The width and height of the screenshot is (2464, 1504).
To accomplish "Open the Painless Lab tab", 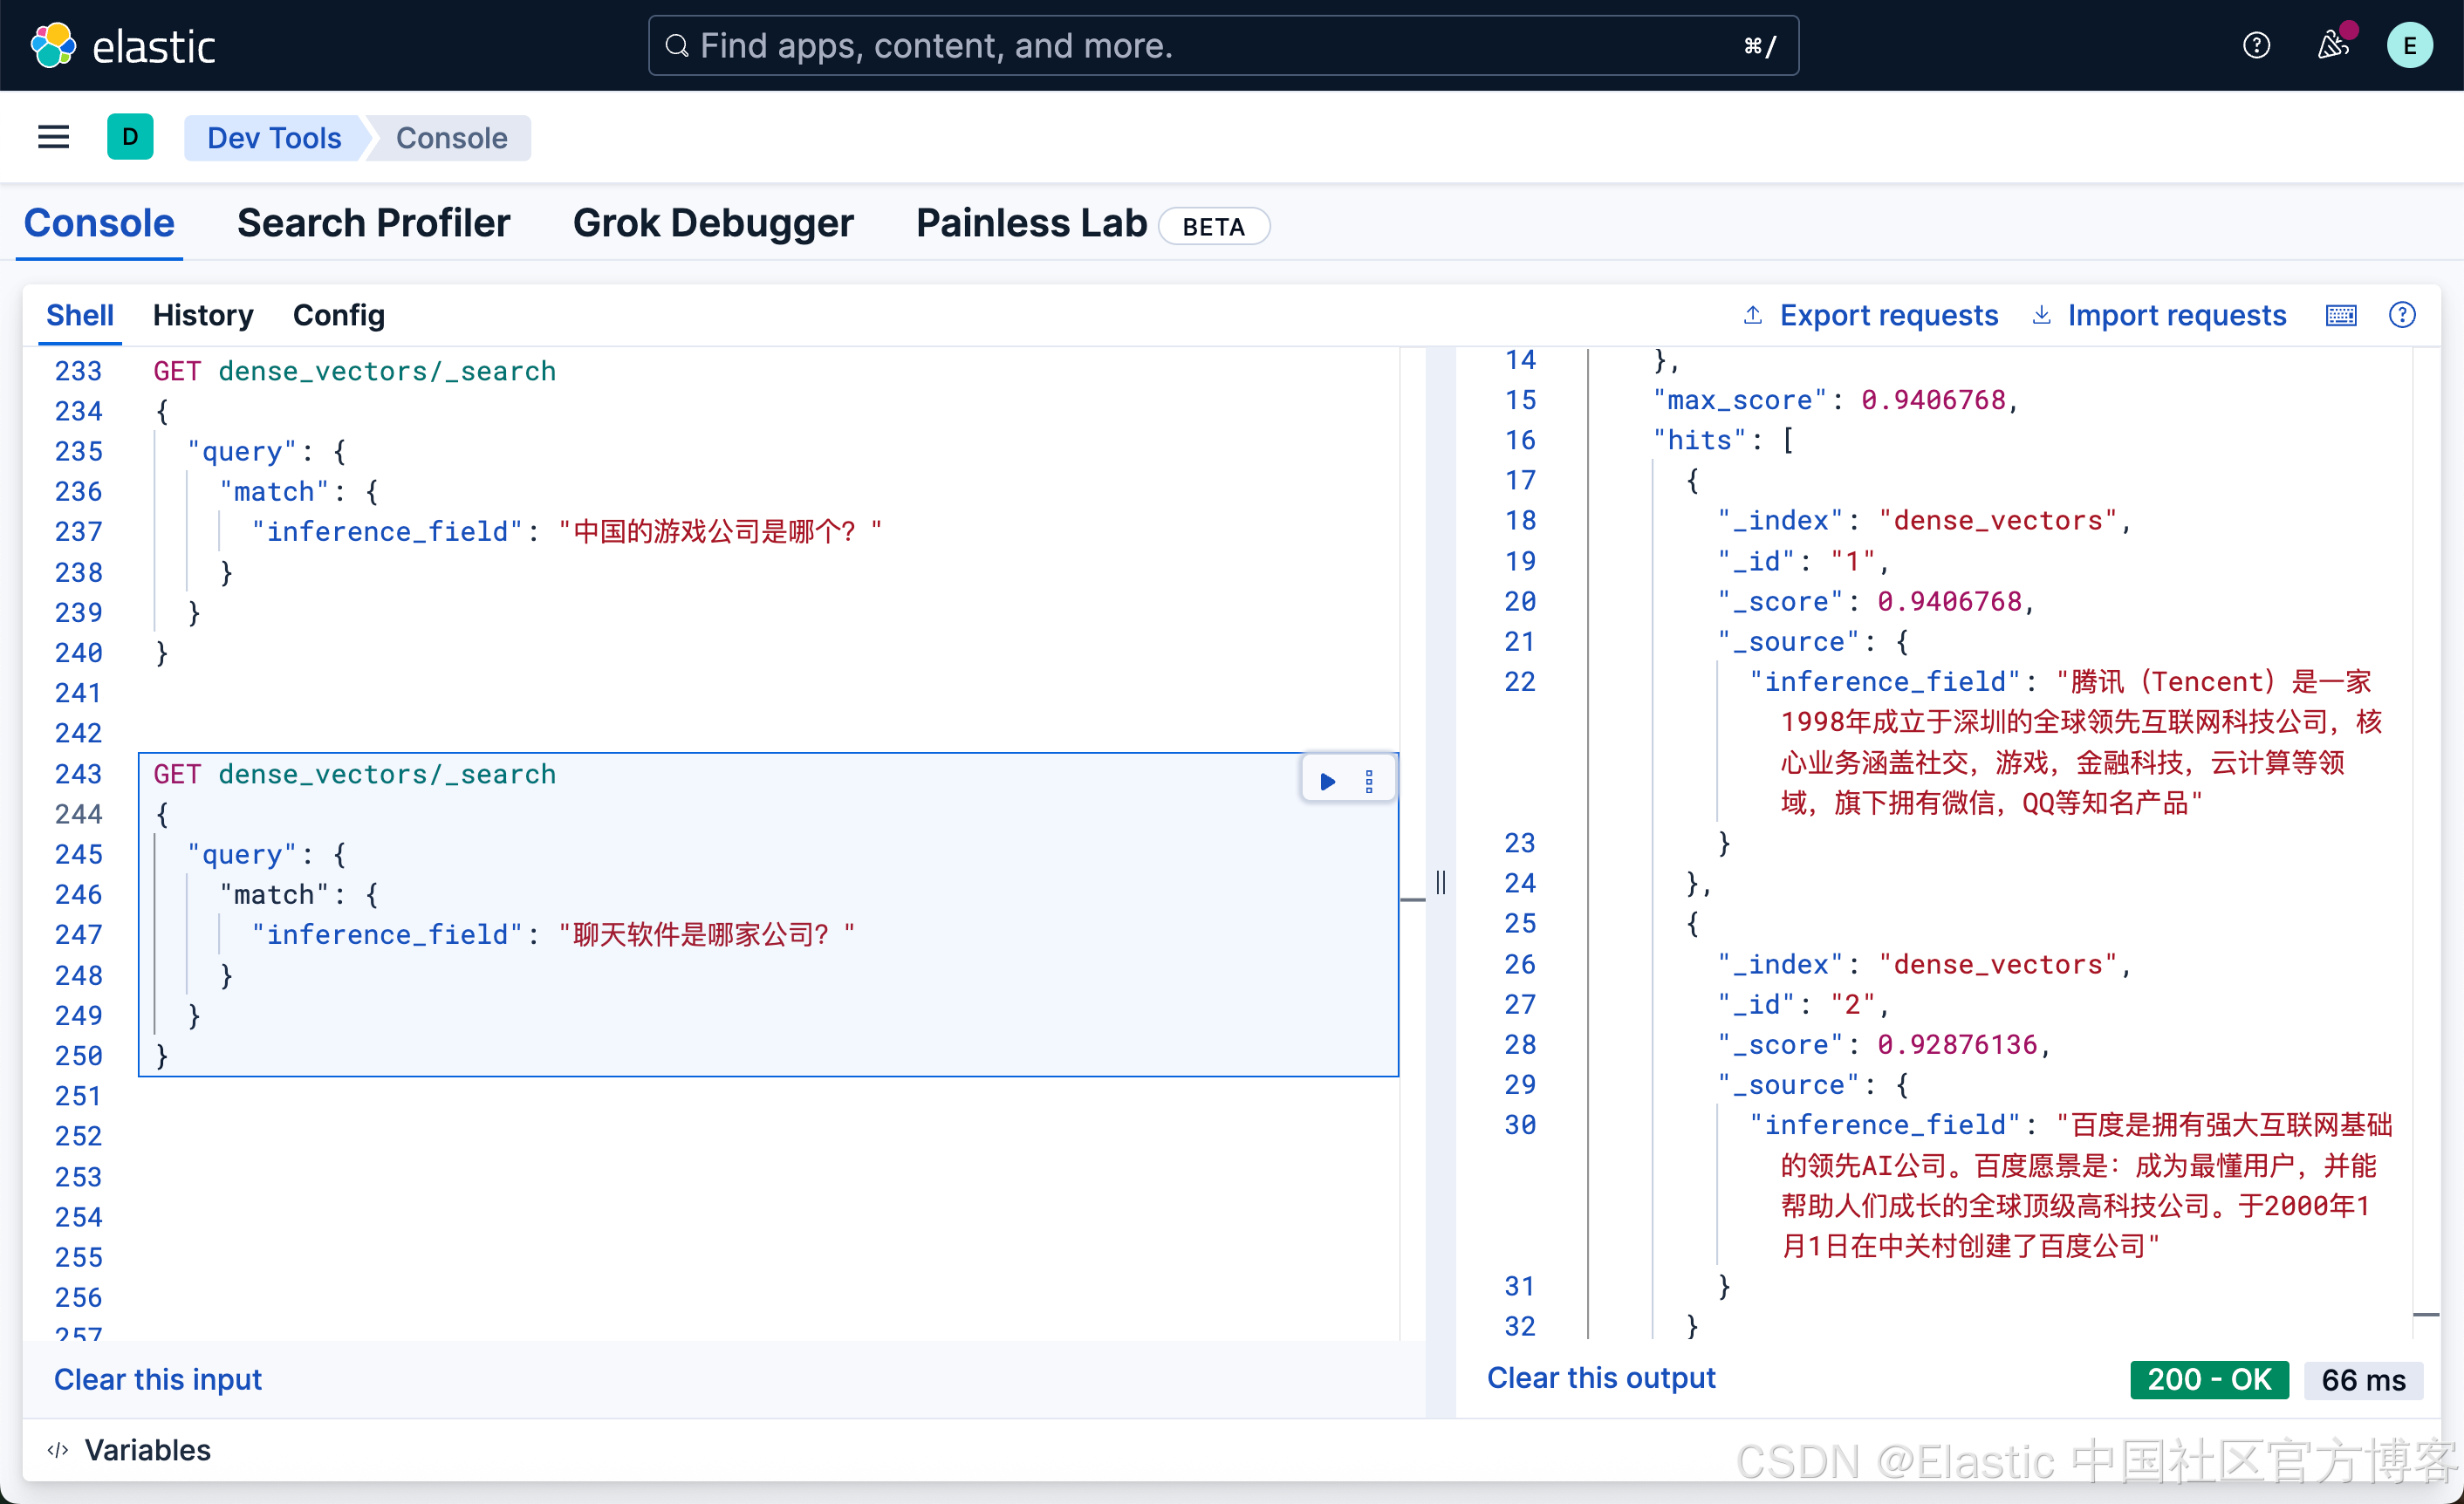I will coord(1031,223).
